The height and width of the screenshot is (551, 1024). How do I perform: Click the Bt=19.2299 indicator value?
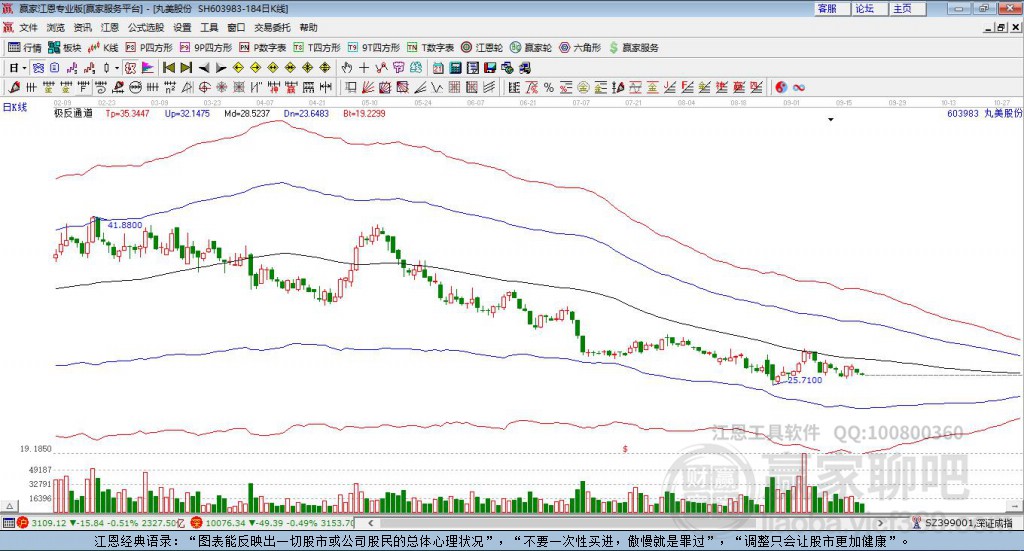(x=364, y=114)
